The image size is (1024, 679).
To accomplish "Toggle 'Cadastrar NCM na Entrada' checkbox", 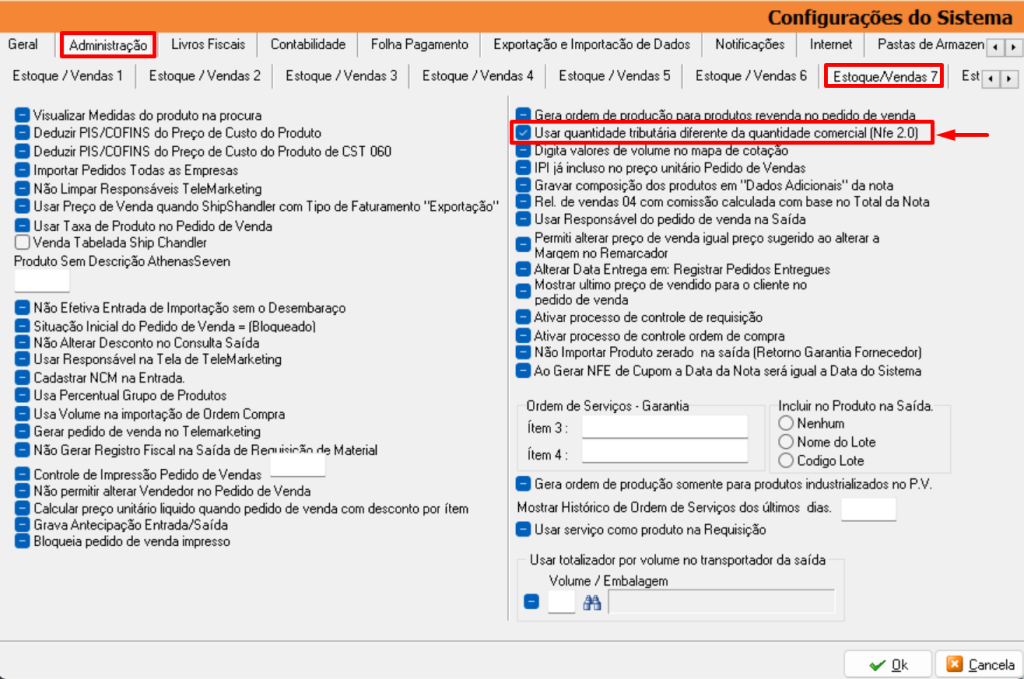I will [x=22, y=378].
